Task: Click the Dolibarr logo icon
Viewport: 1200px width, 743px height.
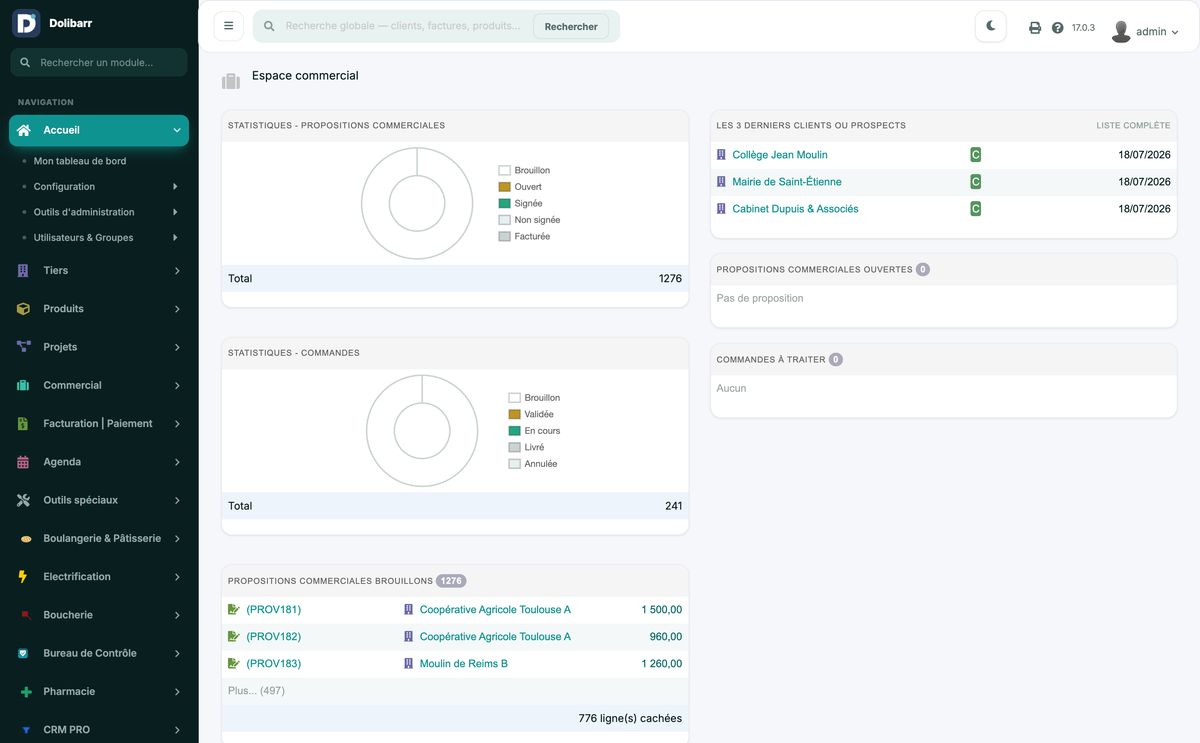Action: (26, 23)
